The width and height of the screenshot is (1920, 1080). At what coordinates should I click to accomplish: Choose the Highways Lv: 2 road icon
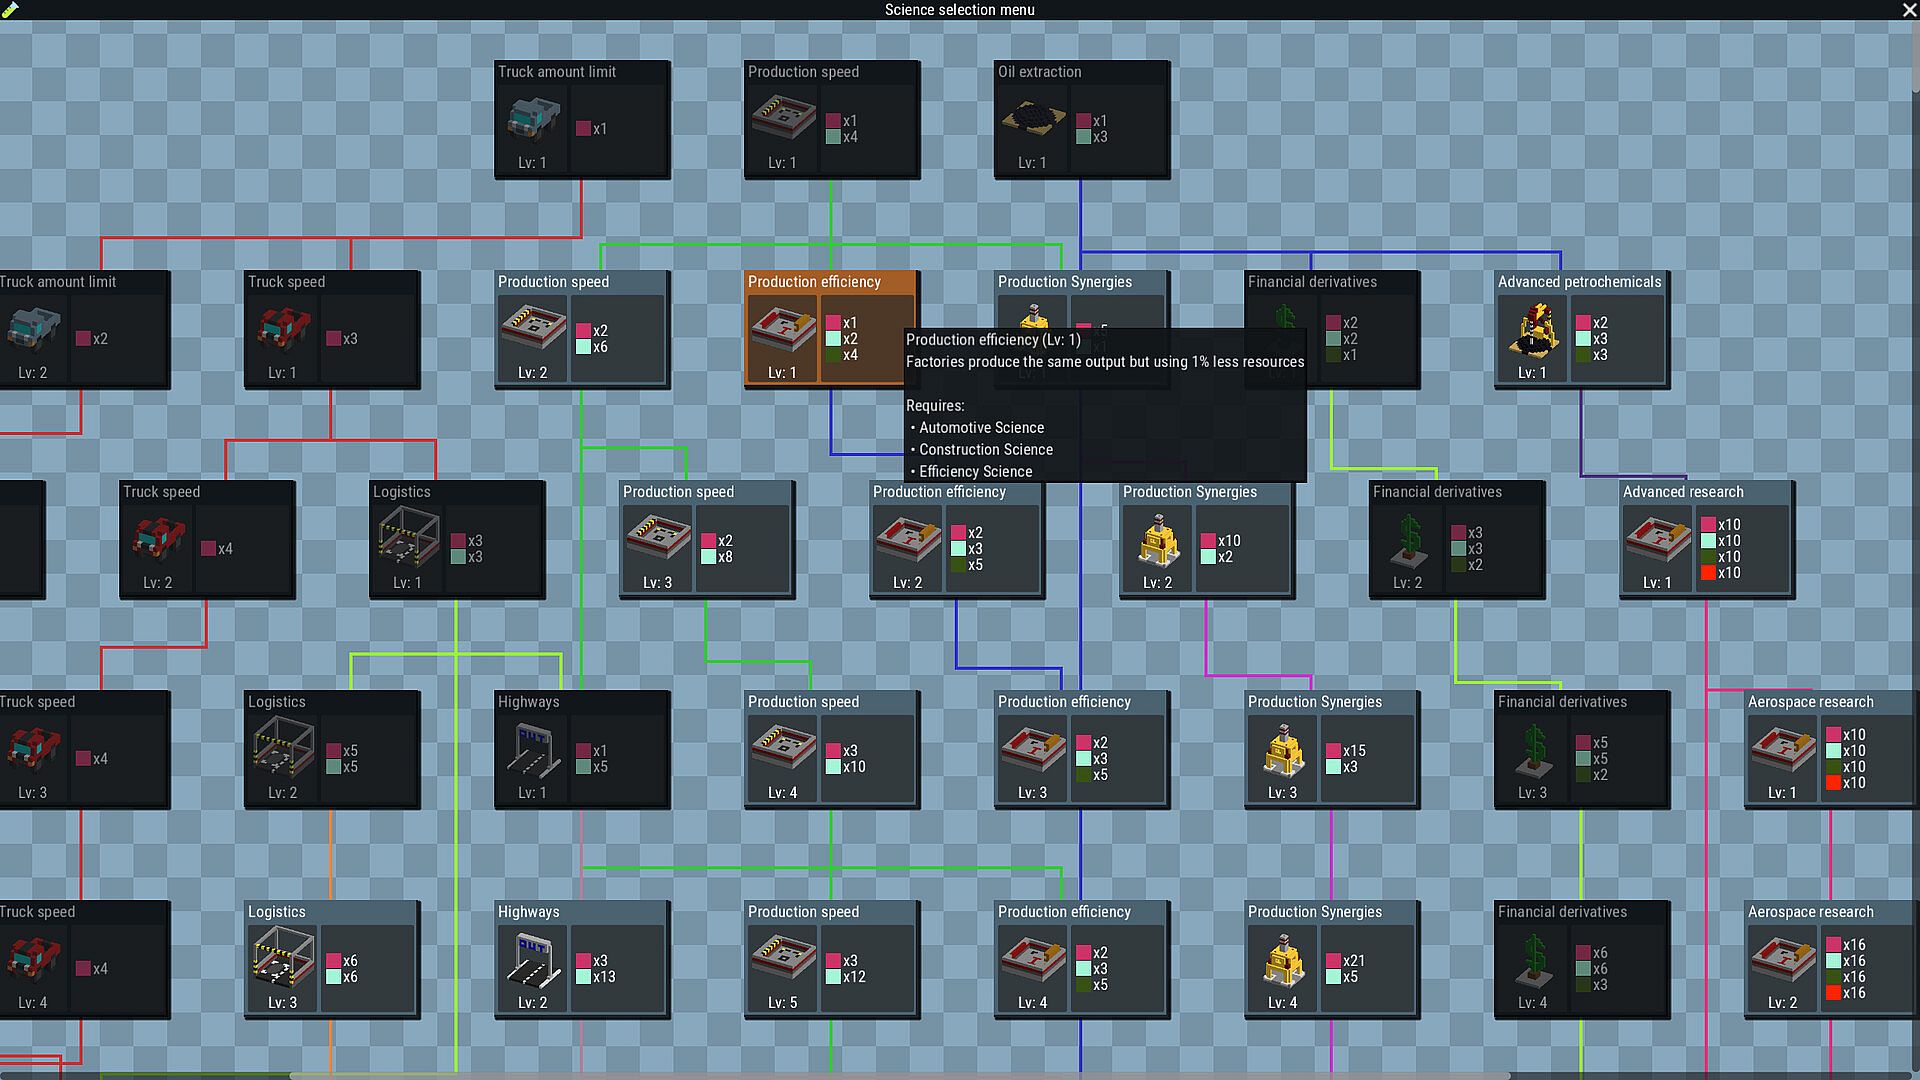(x=532, y=960)
